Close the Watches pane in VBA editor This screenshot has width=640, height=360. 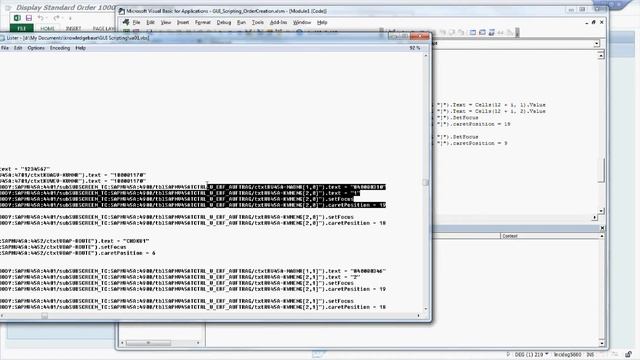pyautogui.click(x=602, y=228)
